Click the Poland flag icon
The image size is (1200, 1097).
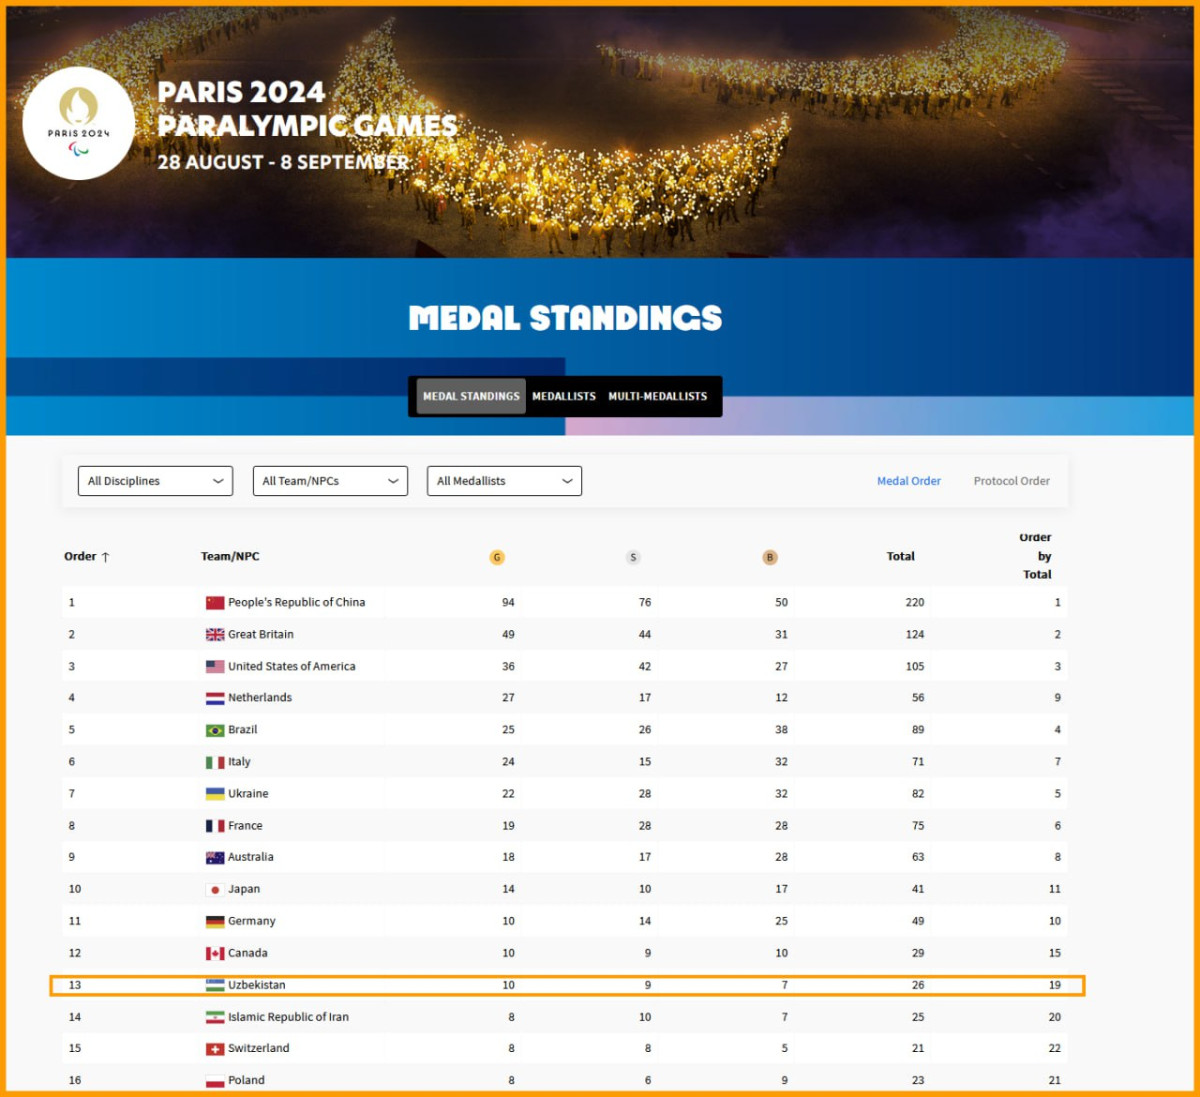(x=215, y=1081)
